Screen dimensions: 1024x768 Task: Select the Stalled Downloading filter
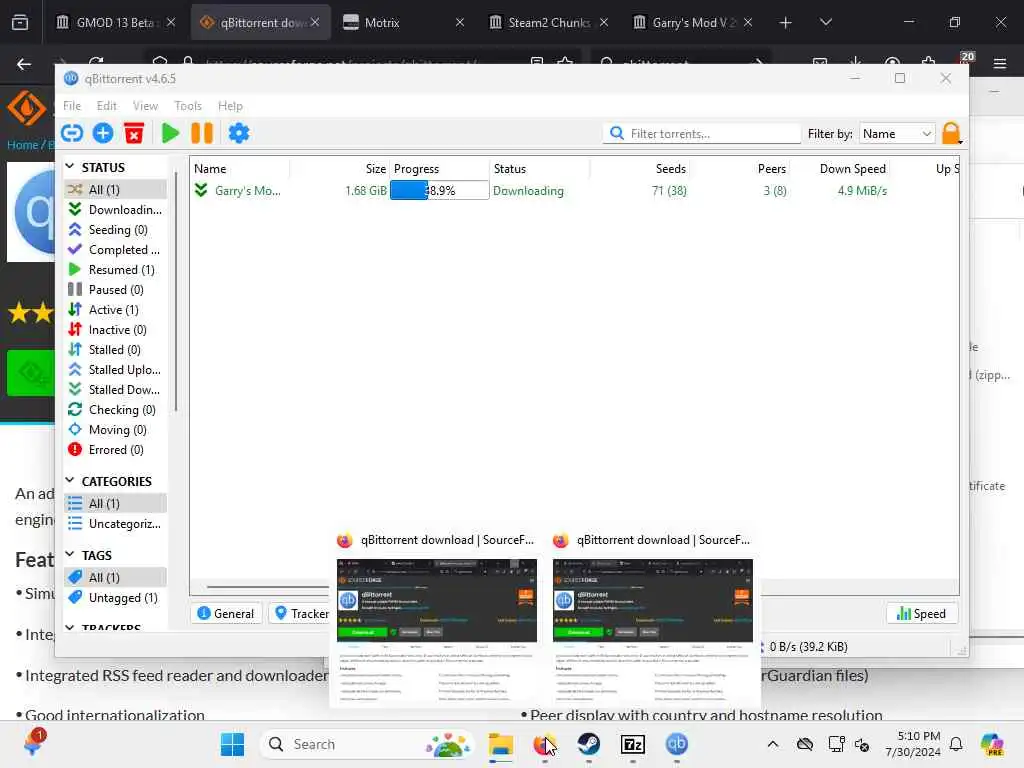(116, 390)
